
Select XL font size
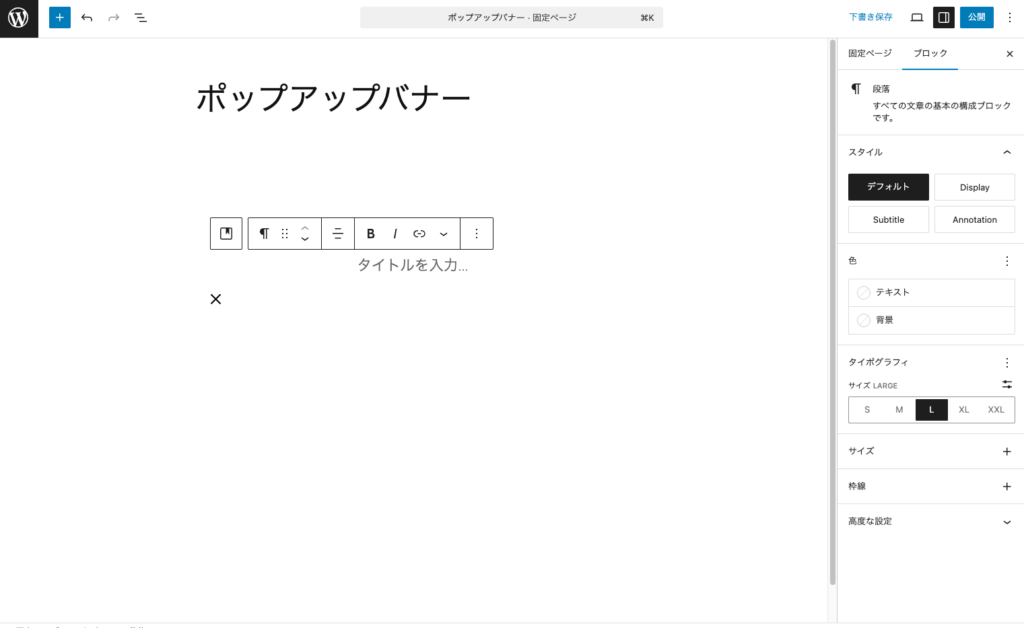tap(963, 410)
